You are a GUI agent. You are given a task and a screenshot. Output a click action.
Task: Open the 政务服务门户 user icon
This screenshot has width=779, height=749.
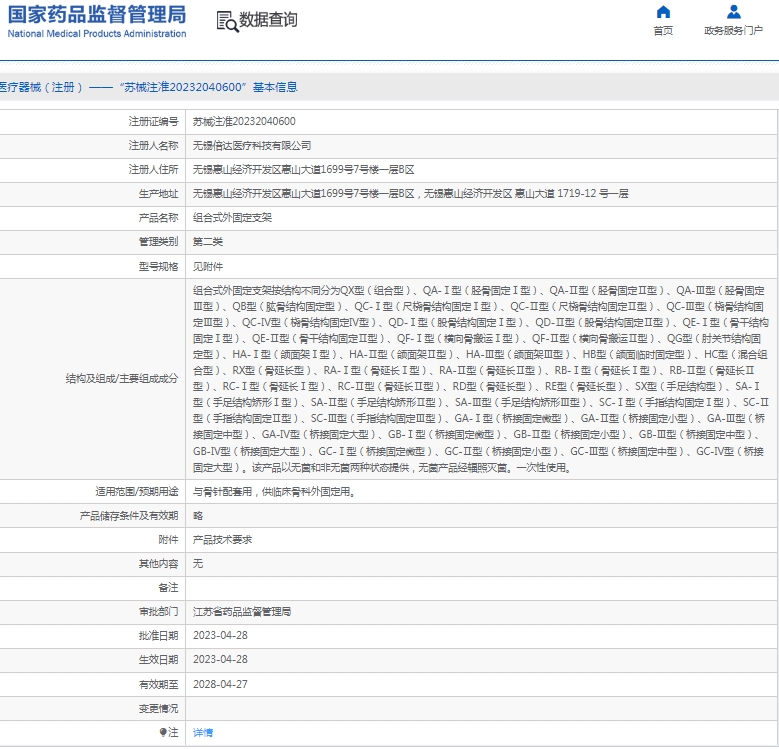tap(733, 12)
